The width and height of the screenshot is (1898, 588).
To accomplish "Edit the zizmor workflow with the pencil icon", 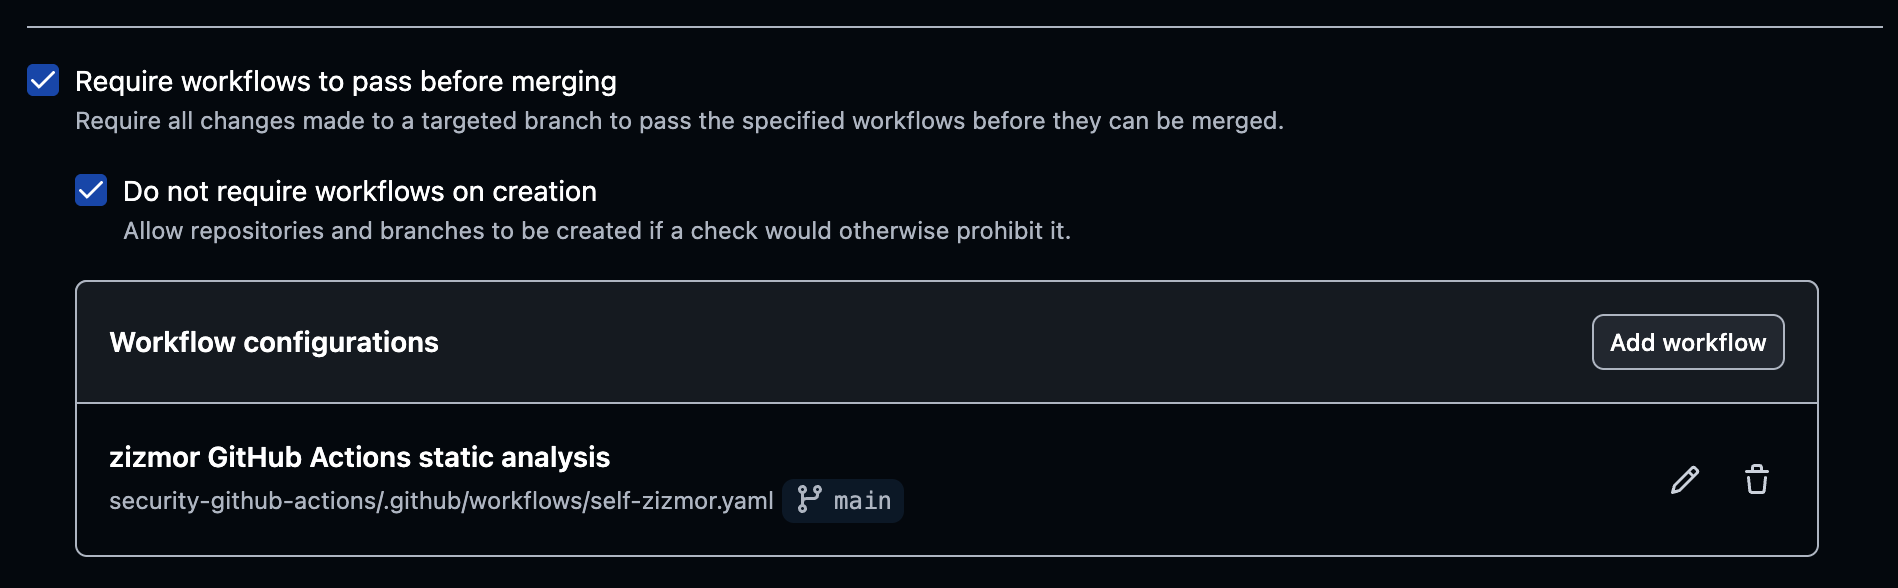I will 1685,480.
